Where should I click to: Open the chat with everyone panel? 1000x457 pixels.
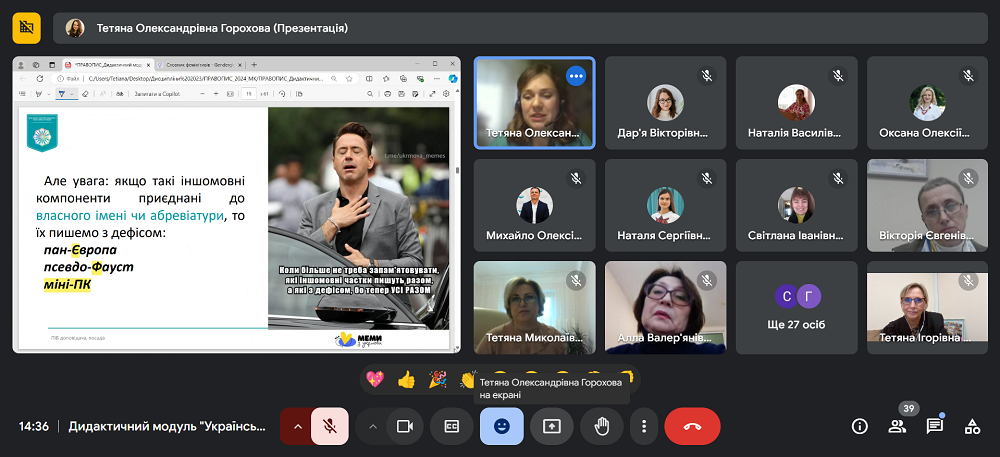click(934, 426)
